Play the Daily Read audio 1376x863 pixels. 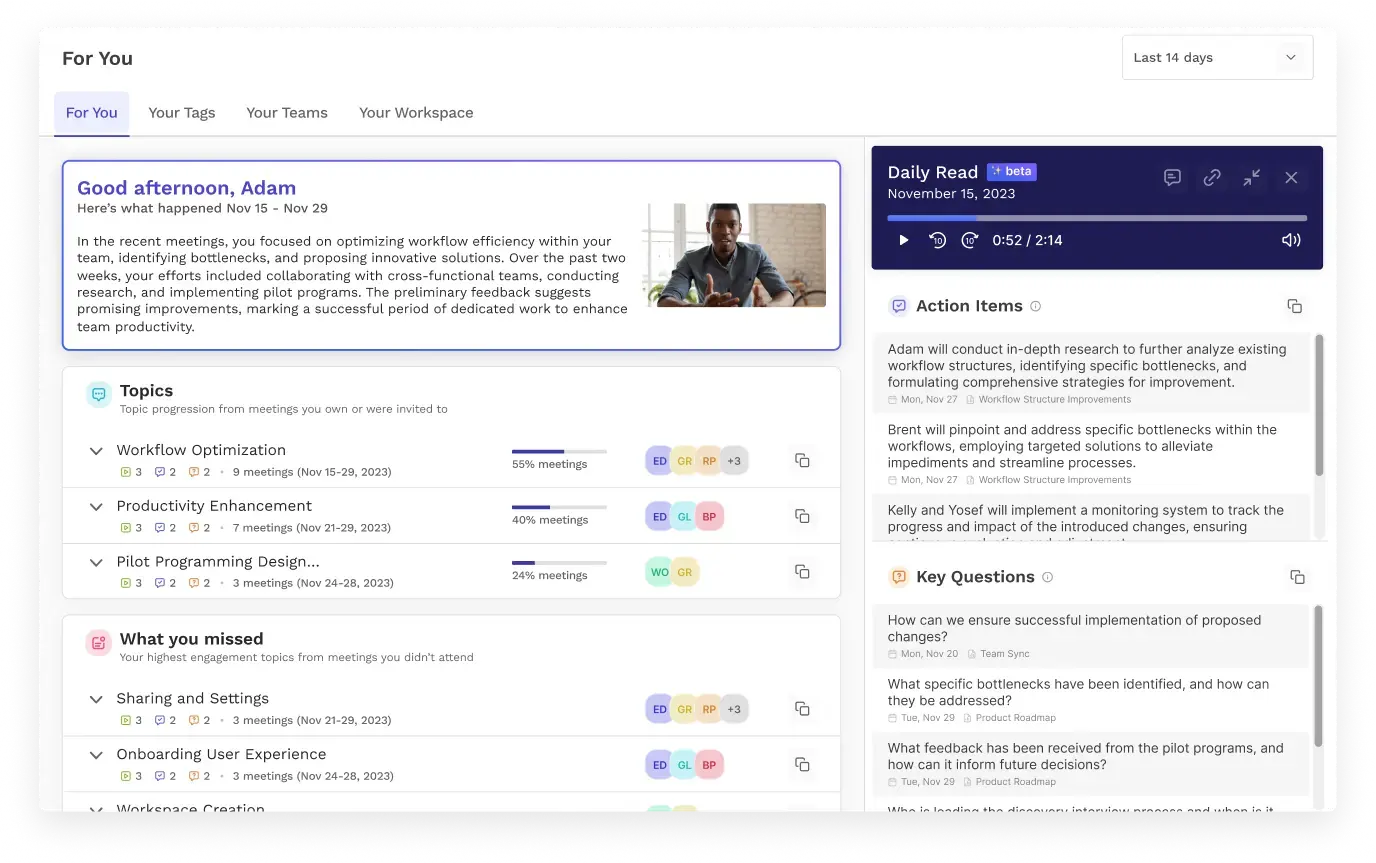[903, 240]
